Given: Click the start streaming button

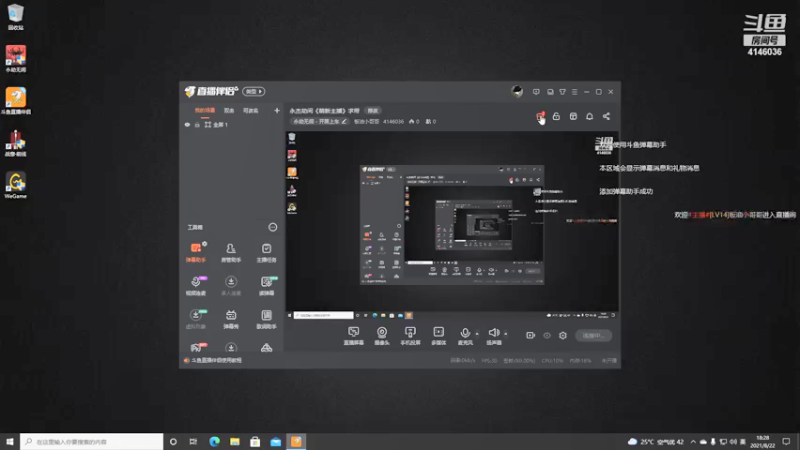Looking at the screenshot, I should [x=593, y=335].
